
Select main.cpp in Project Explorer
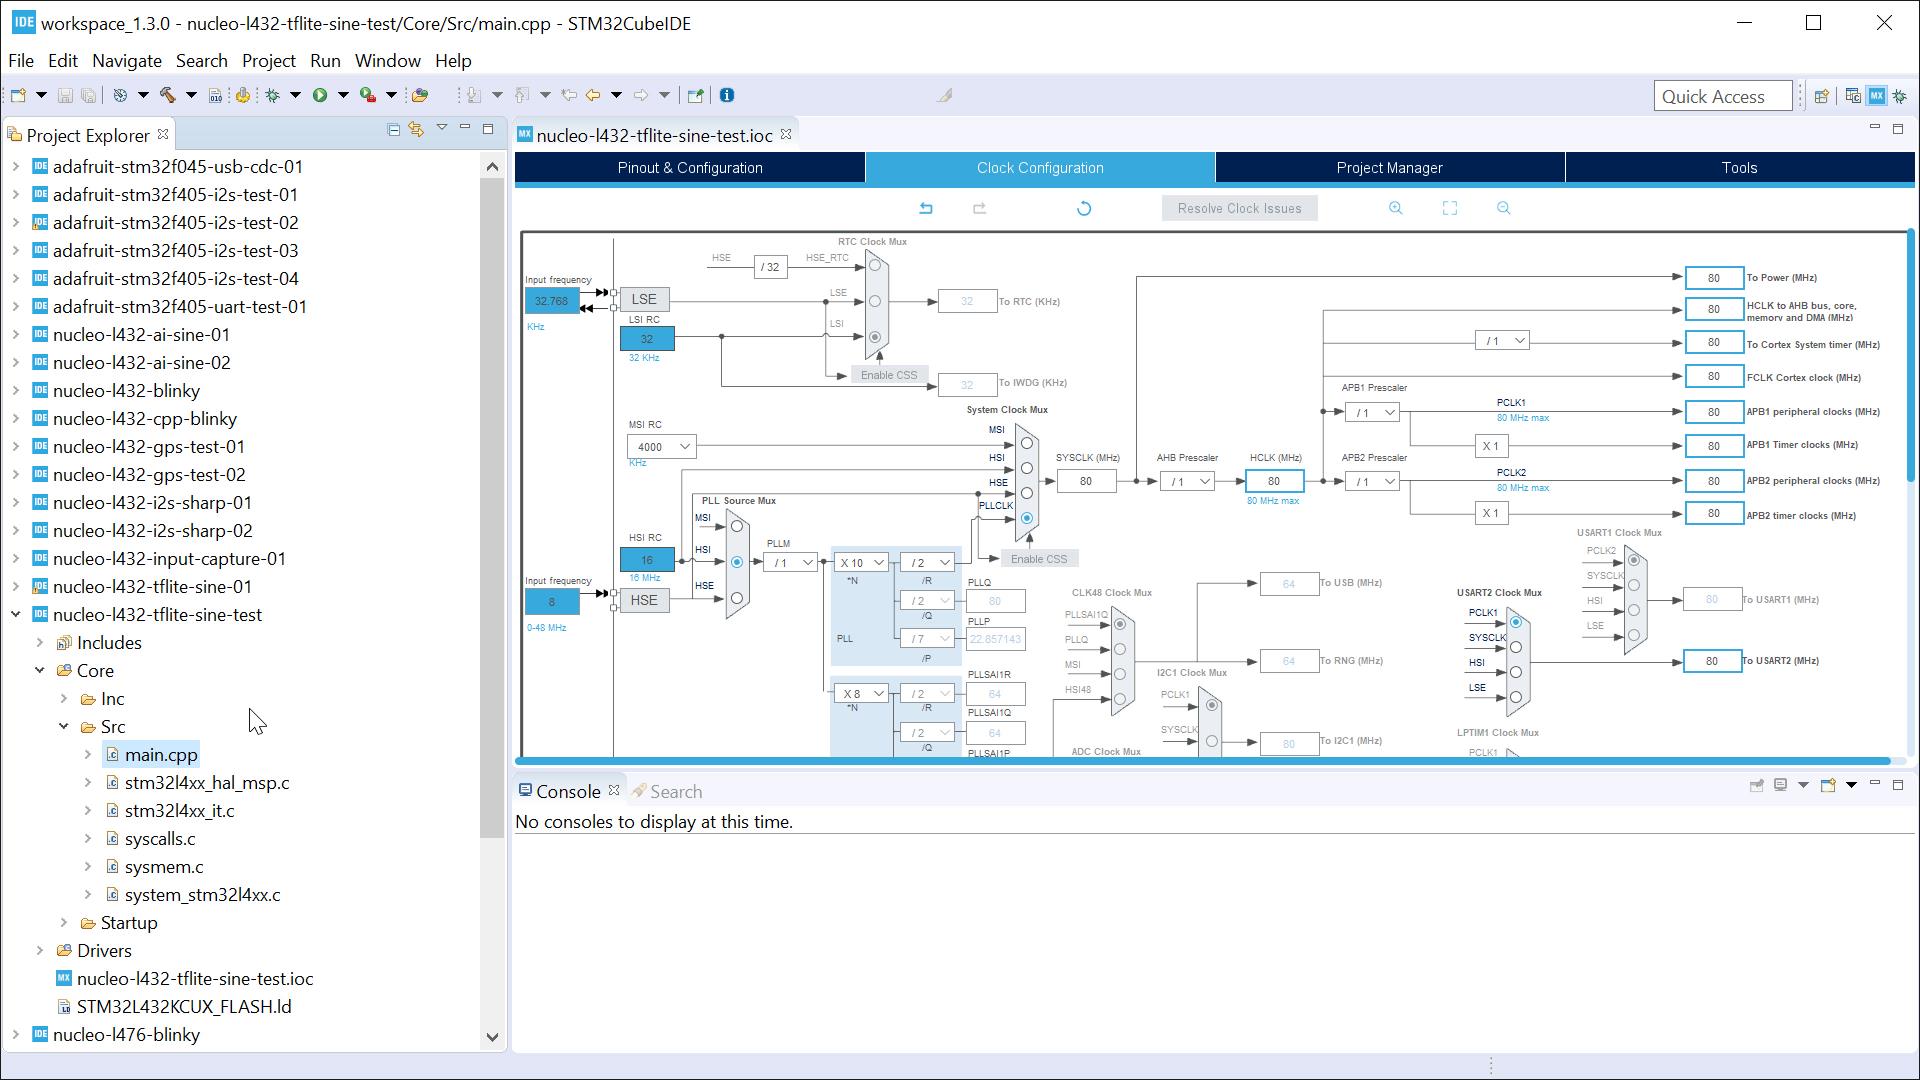(161, 755)
